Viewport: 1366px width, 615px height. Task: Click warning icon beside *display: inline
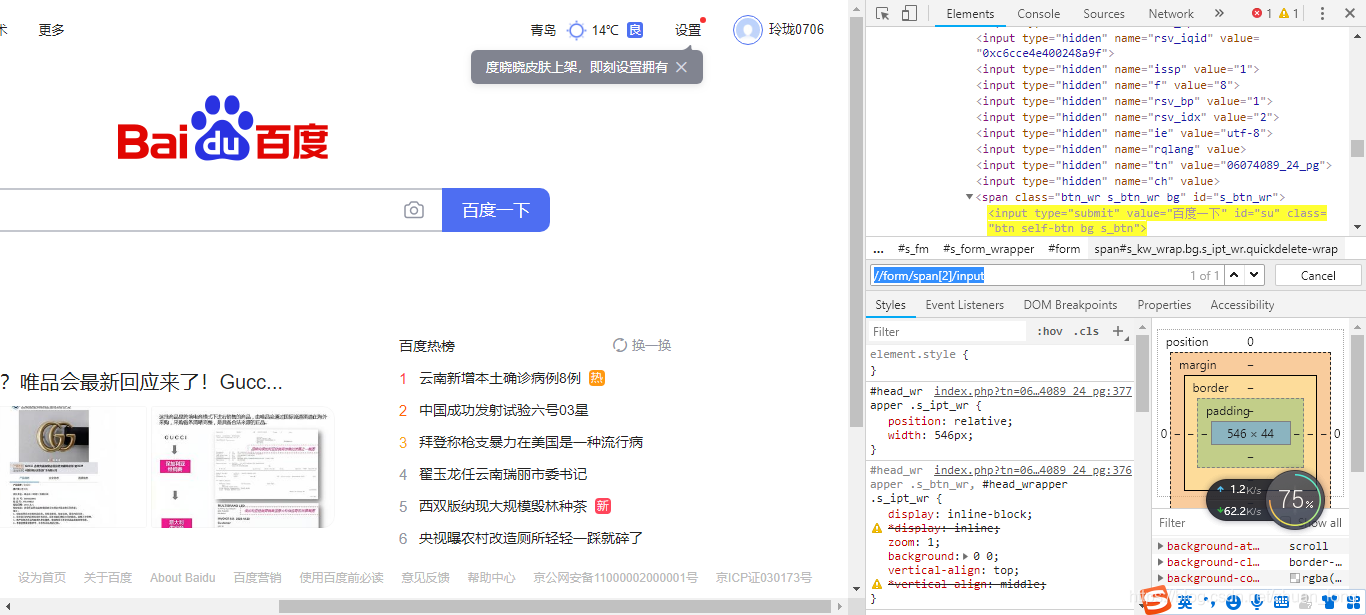tap(877, 528)
